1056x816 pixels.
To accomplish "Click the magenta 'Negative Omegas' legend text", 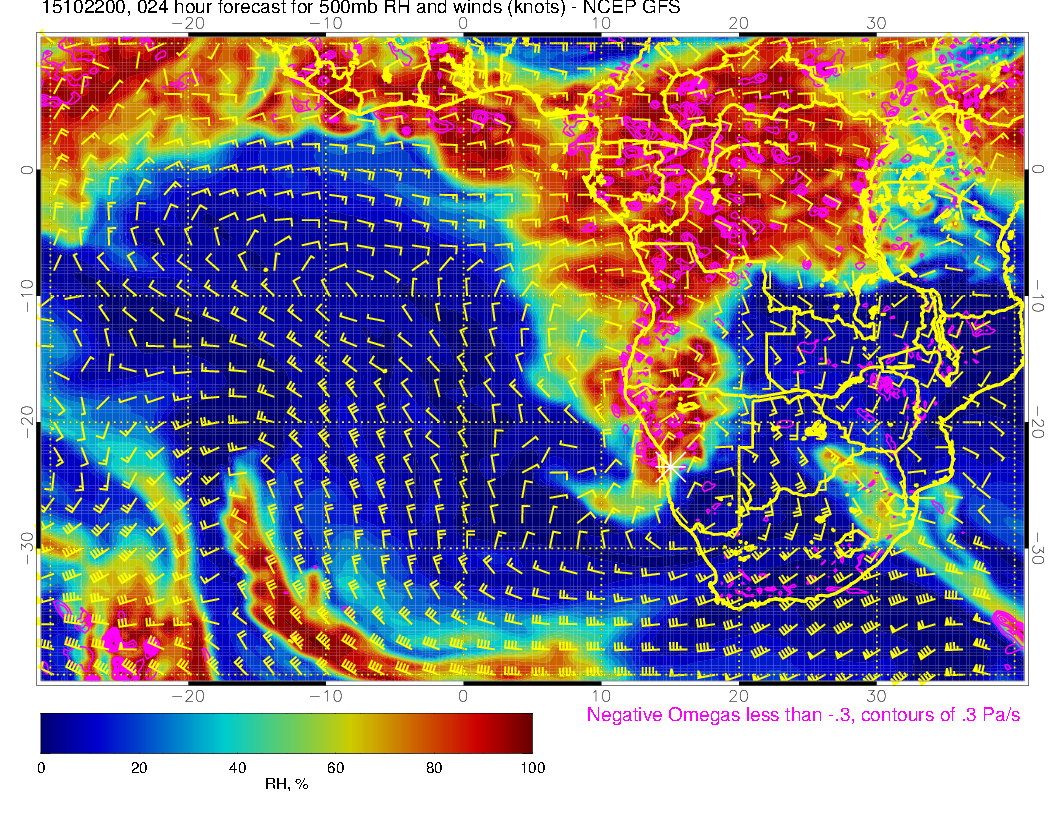I will click(803, 716).
